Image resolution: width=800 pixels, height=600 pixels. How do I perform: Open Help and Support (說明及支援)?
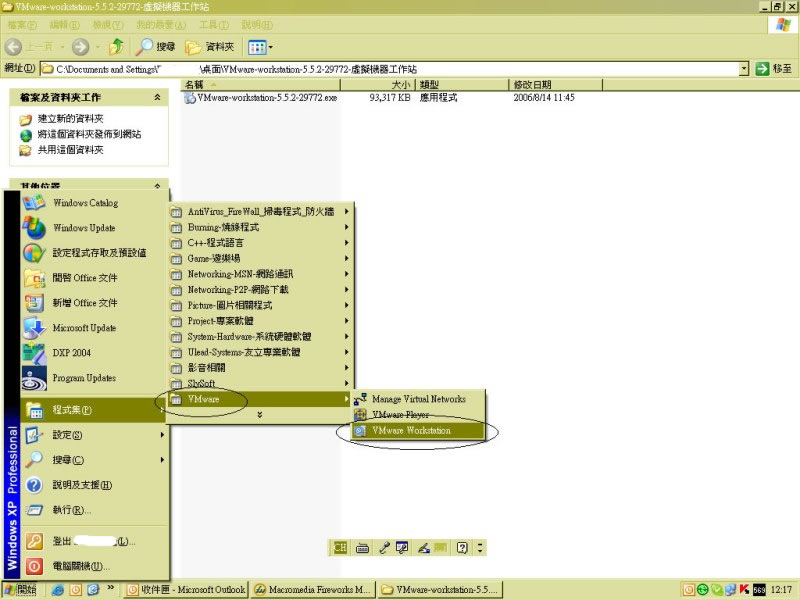(94, 485)
